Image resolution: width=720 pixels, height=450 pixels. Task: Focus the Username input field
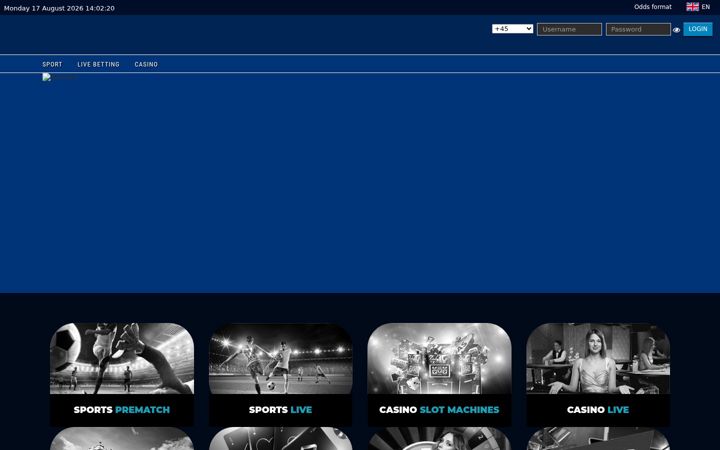pyautogui.click(x=569, y=29)
